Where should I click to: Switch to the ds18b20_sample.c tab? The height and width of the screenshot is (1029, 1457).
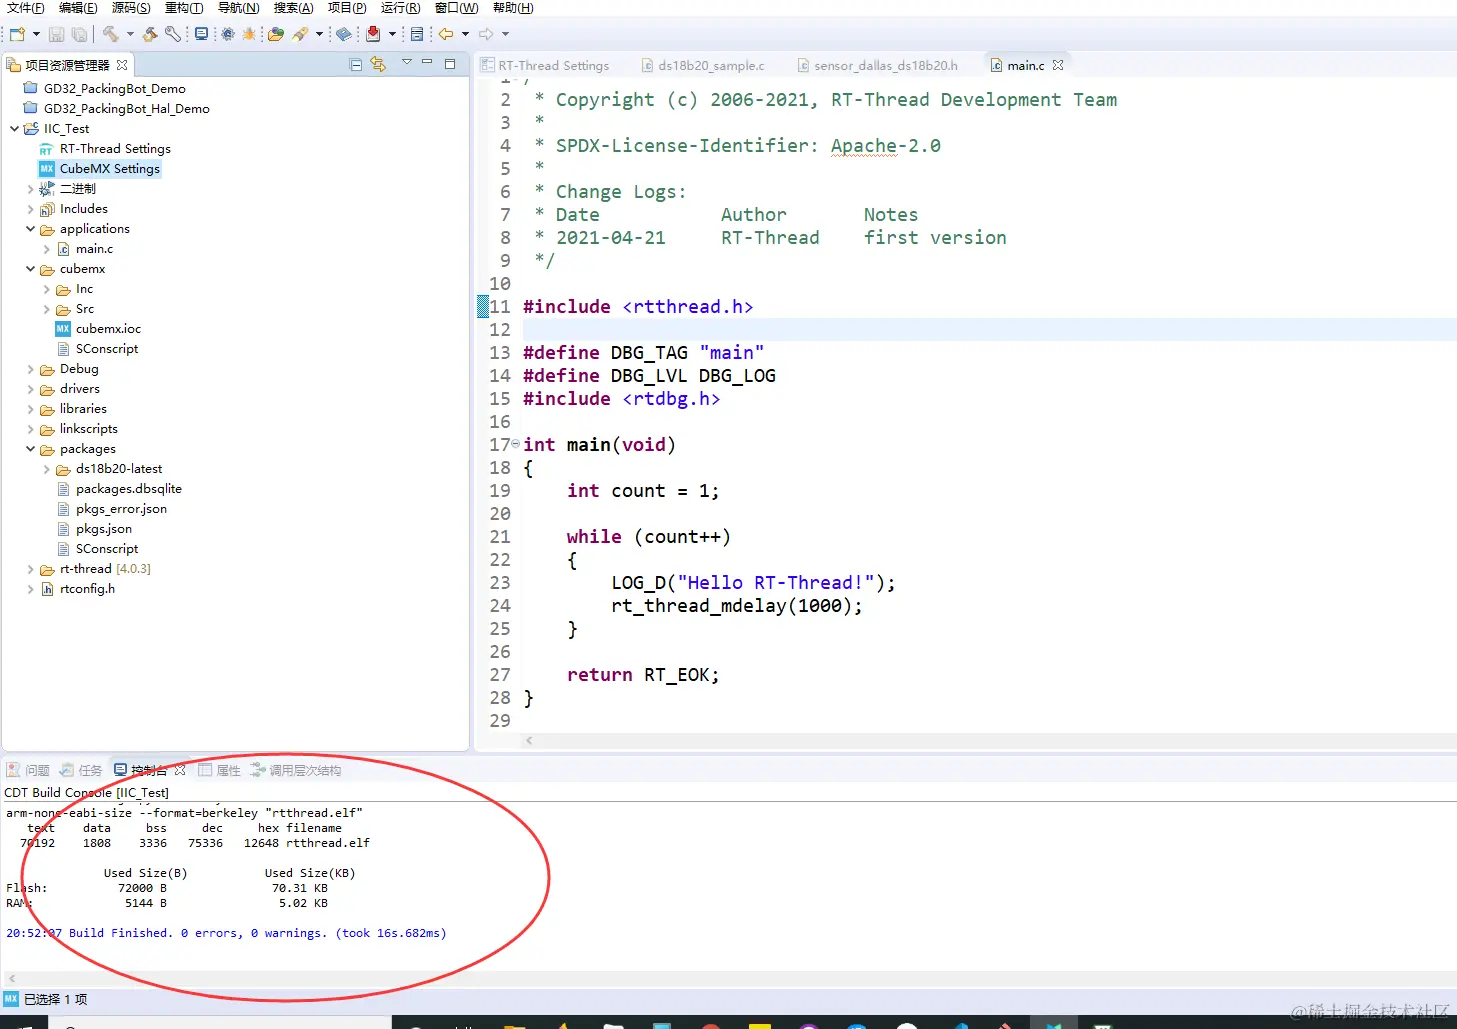[x=703, y=66]
